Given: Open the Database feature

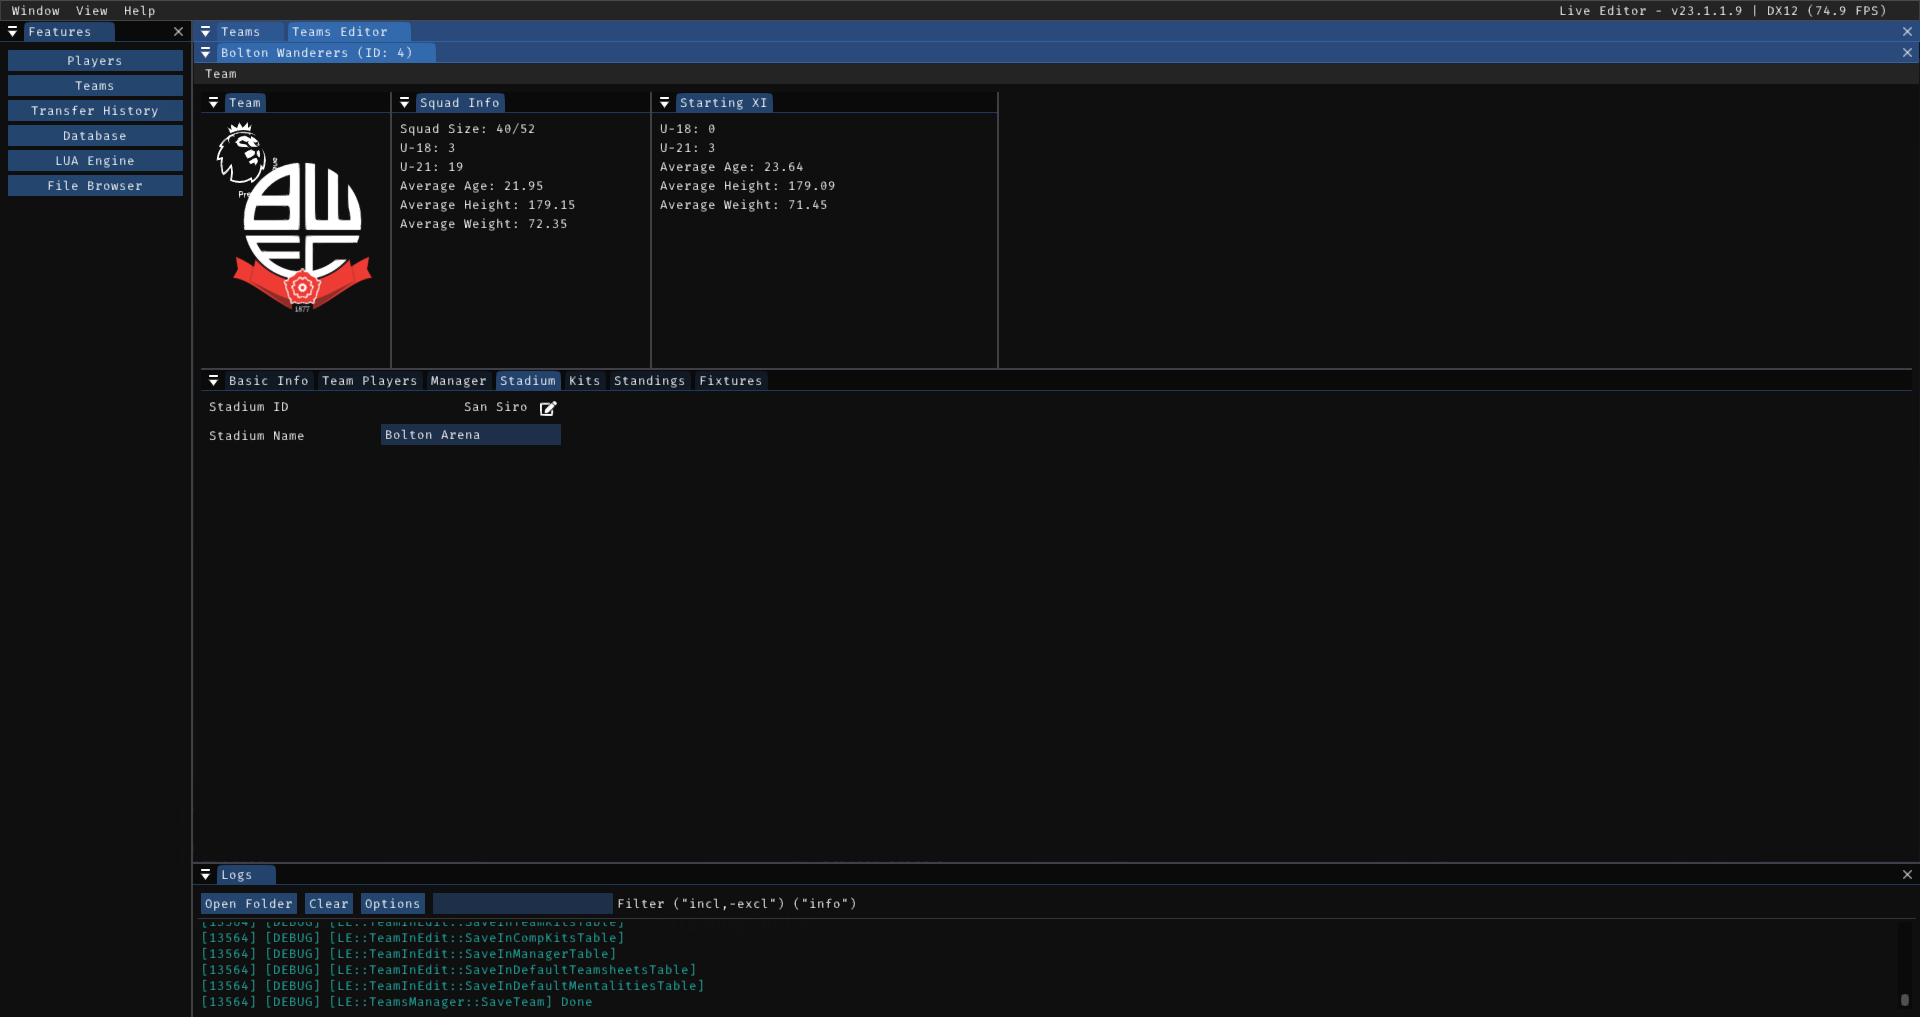Looking at the screenshot, I should tap(95, 136).
